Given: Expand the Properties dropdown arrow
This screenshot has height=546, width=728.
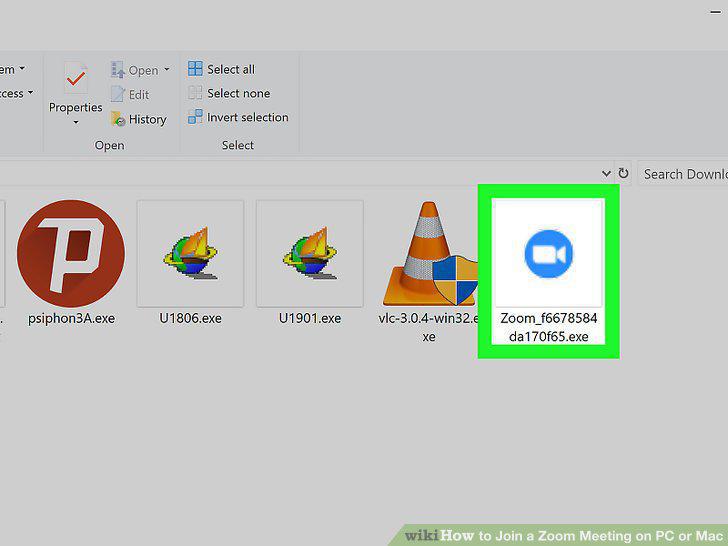Looking at the screenshot, I should click(x=76, y=123).
